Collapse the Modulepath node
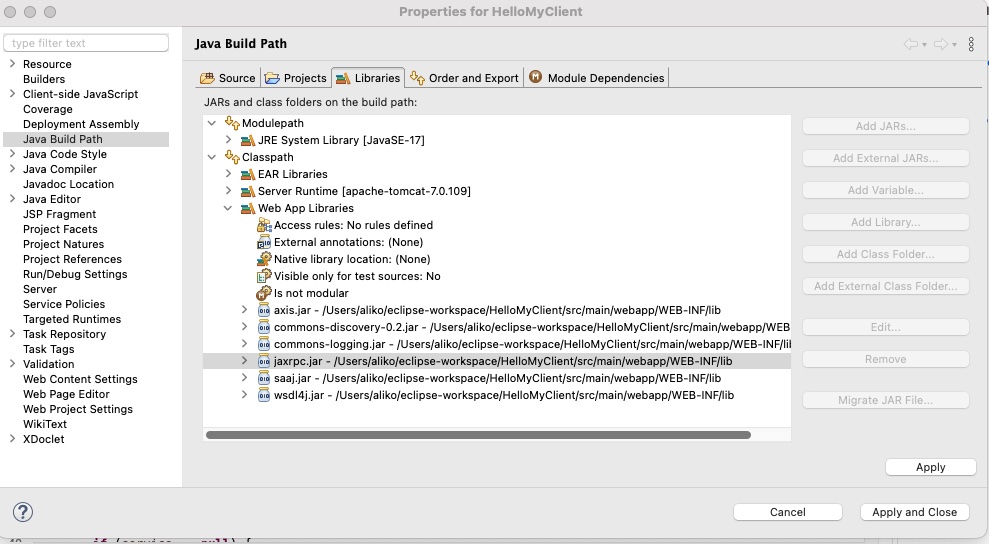989x544 pixels. pyautogui.click(x=212, y=123)
